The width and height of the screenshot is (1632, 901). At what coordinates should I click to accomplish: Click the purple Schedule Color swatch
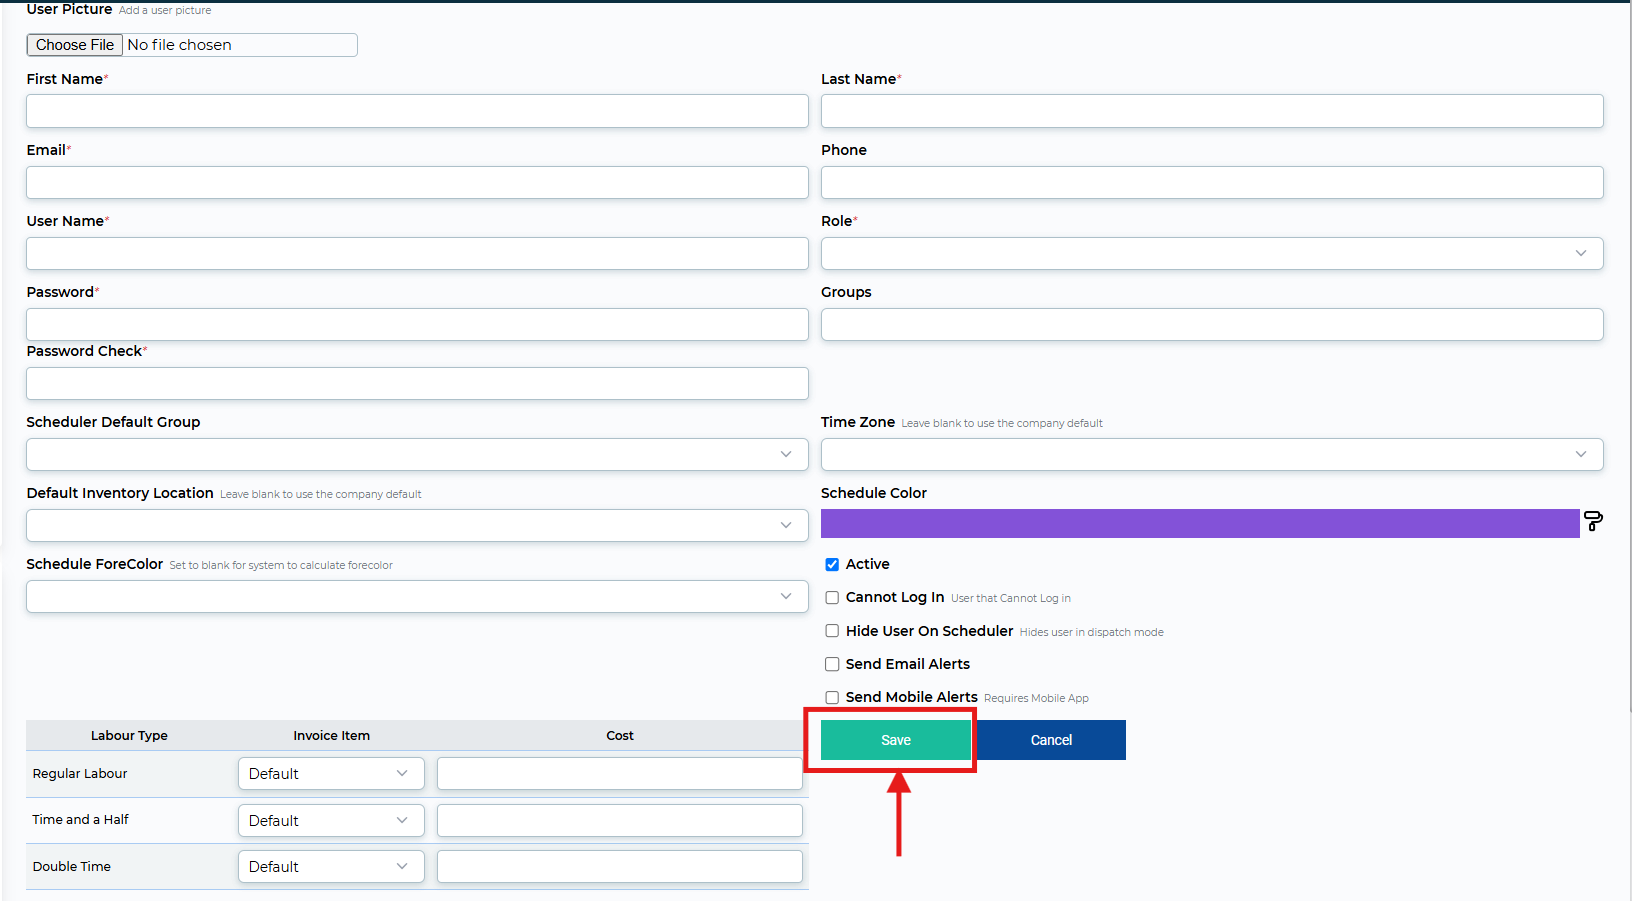click(1200, 523)
